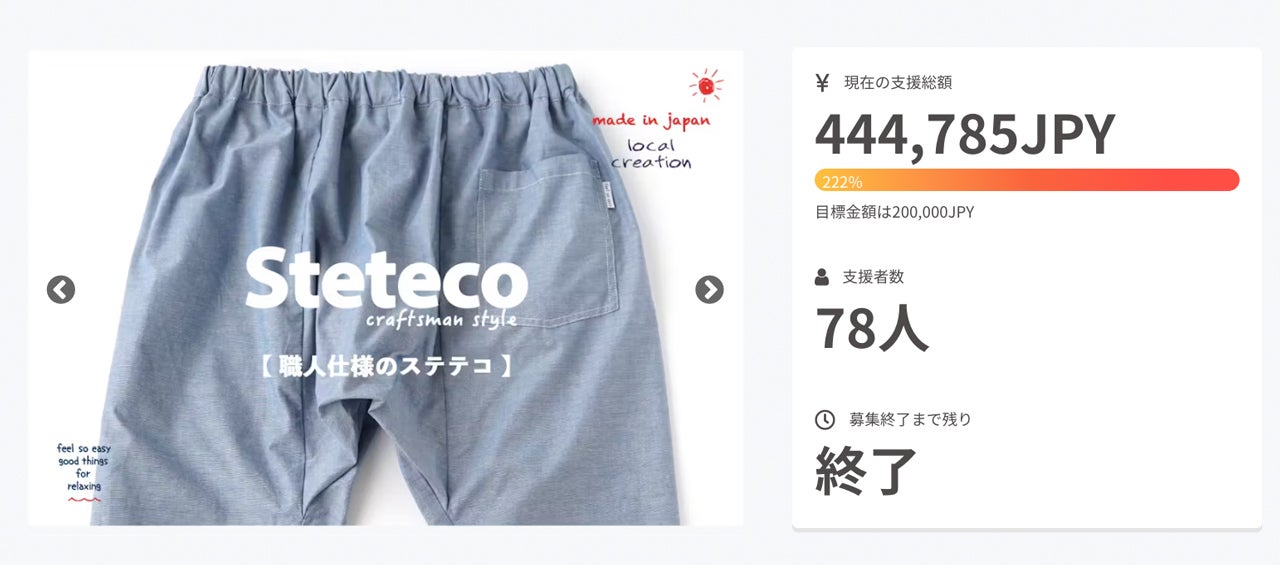
Task: Click the 終了 status text
Action: tap(866, 471)
